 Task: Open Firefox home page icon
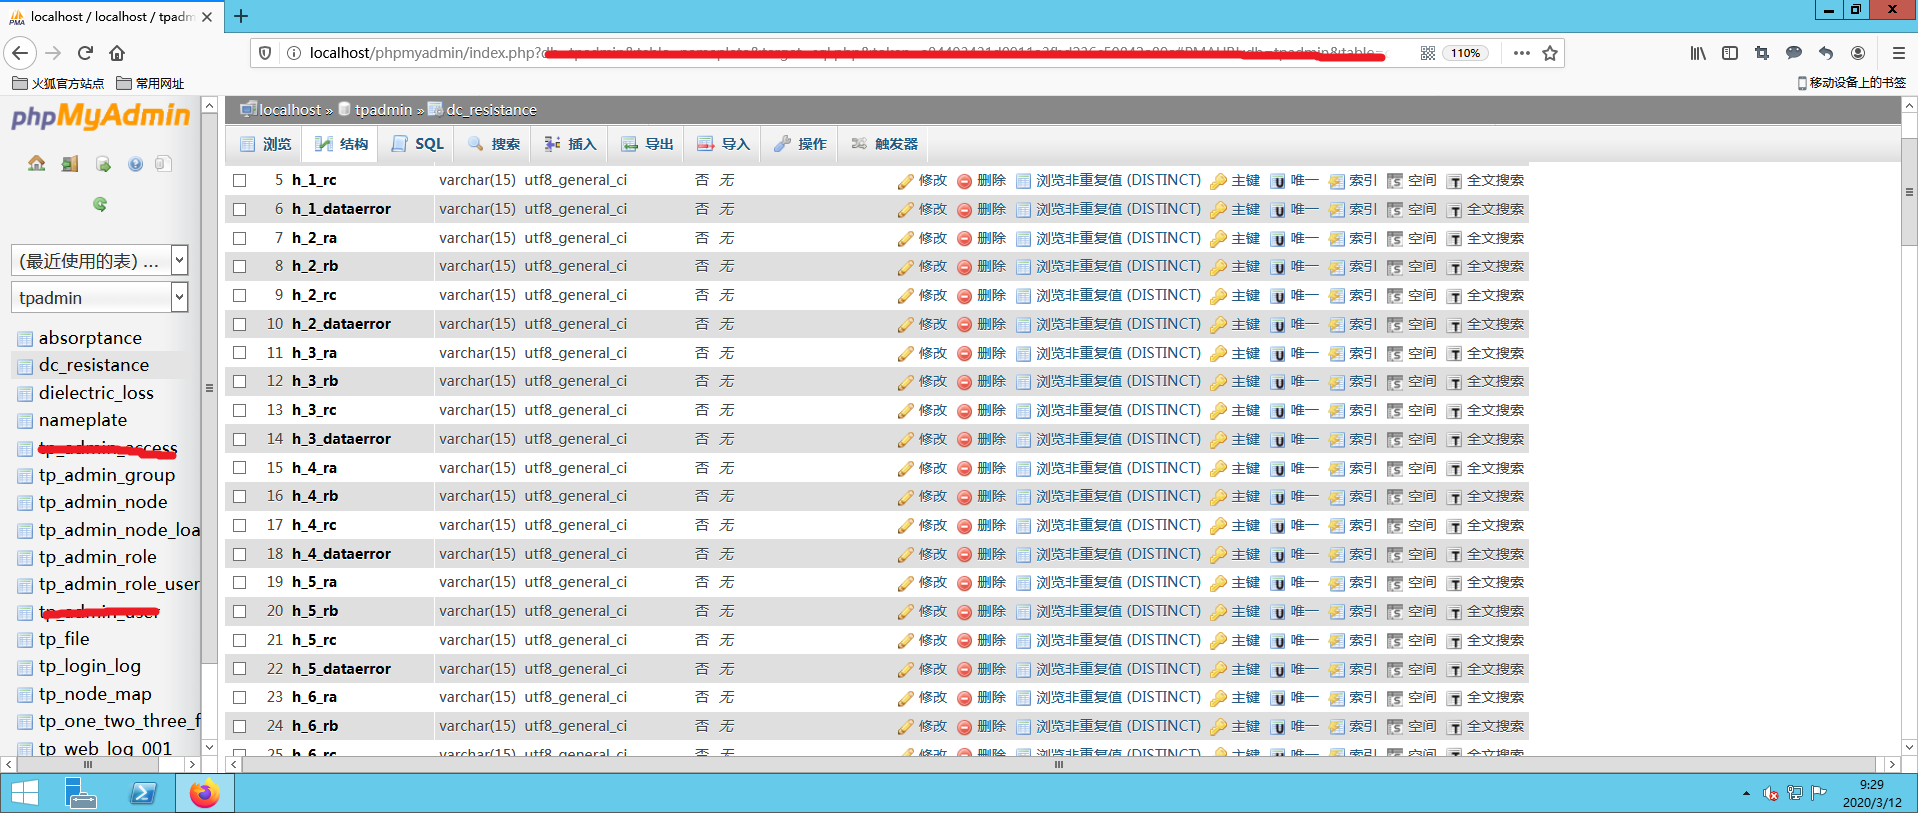coord(117,53)
